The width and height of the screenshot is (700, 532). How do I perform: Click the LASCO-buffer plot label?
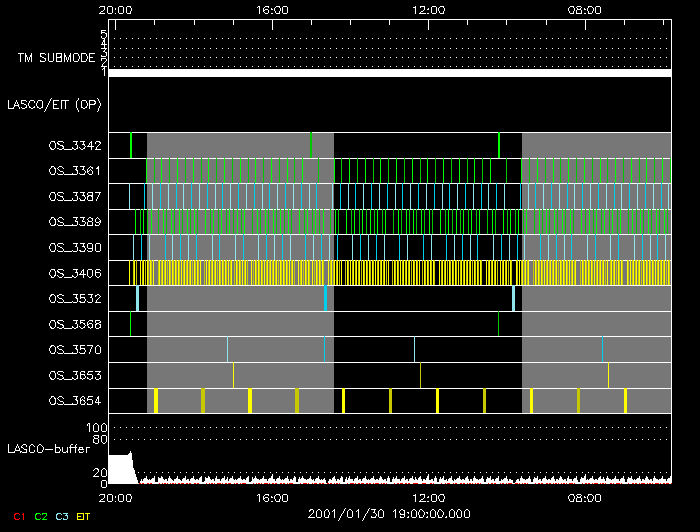(47, 447)
